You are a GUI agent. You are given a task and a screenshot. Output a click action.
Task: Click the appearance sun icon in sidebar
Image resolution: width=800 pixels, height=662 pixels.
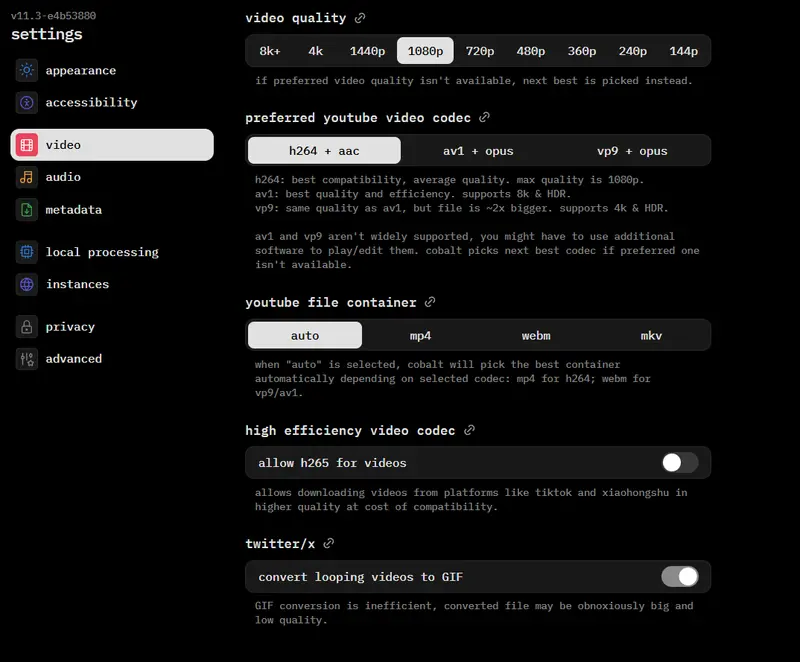point(27,71)
